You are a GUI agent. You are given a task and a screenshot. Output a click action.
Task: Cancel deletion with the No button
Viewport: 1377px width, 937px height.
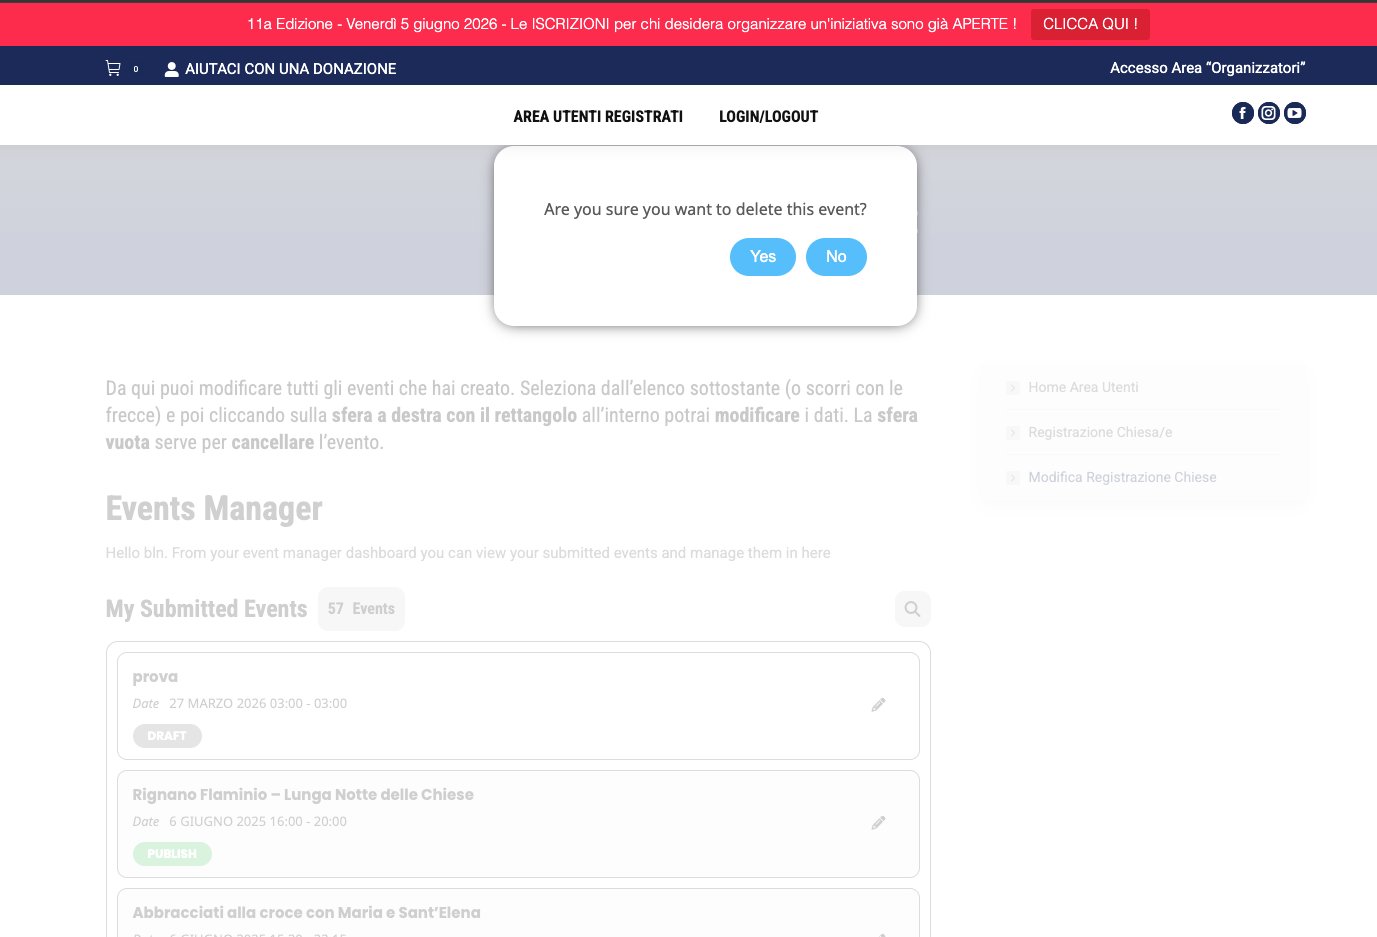click(x=836, y=257)
